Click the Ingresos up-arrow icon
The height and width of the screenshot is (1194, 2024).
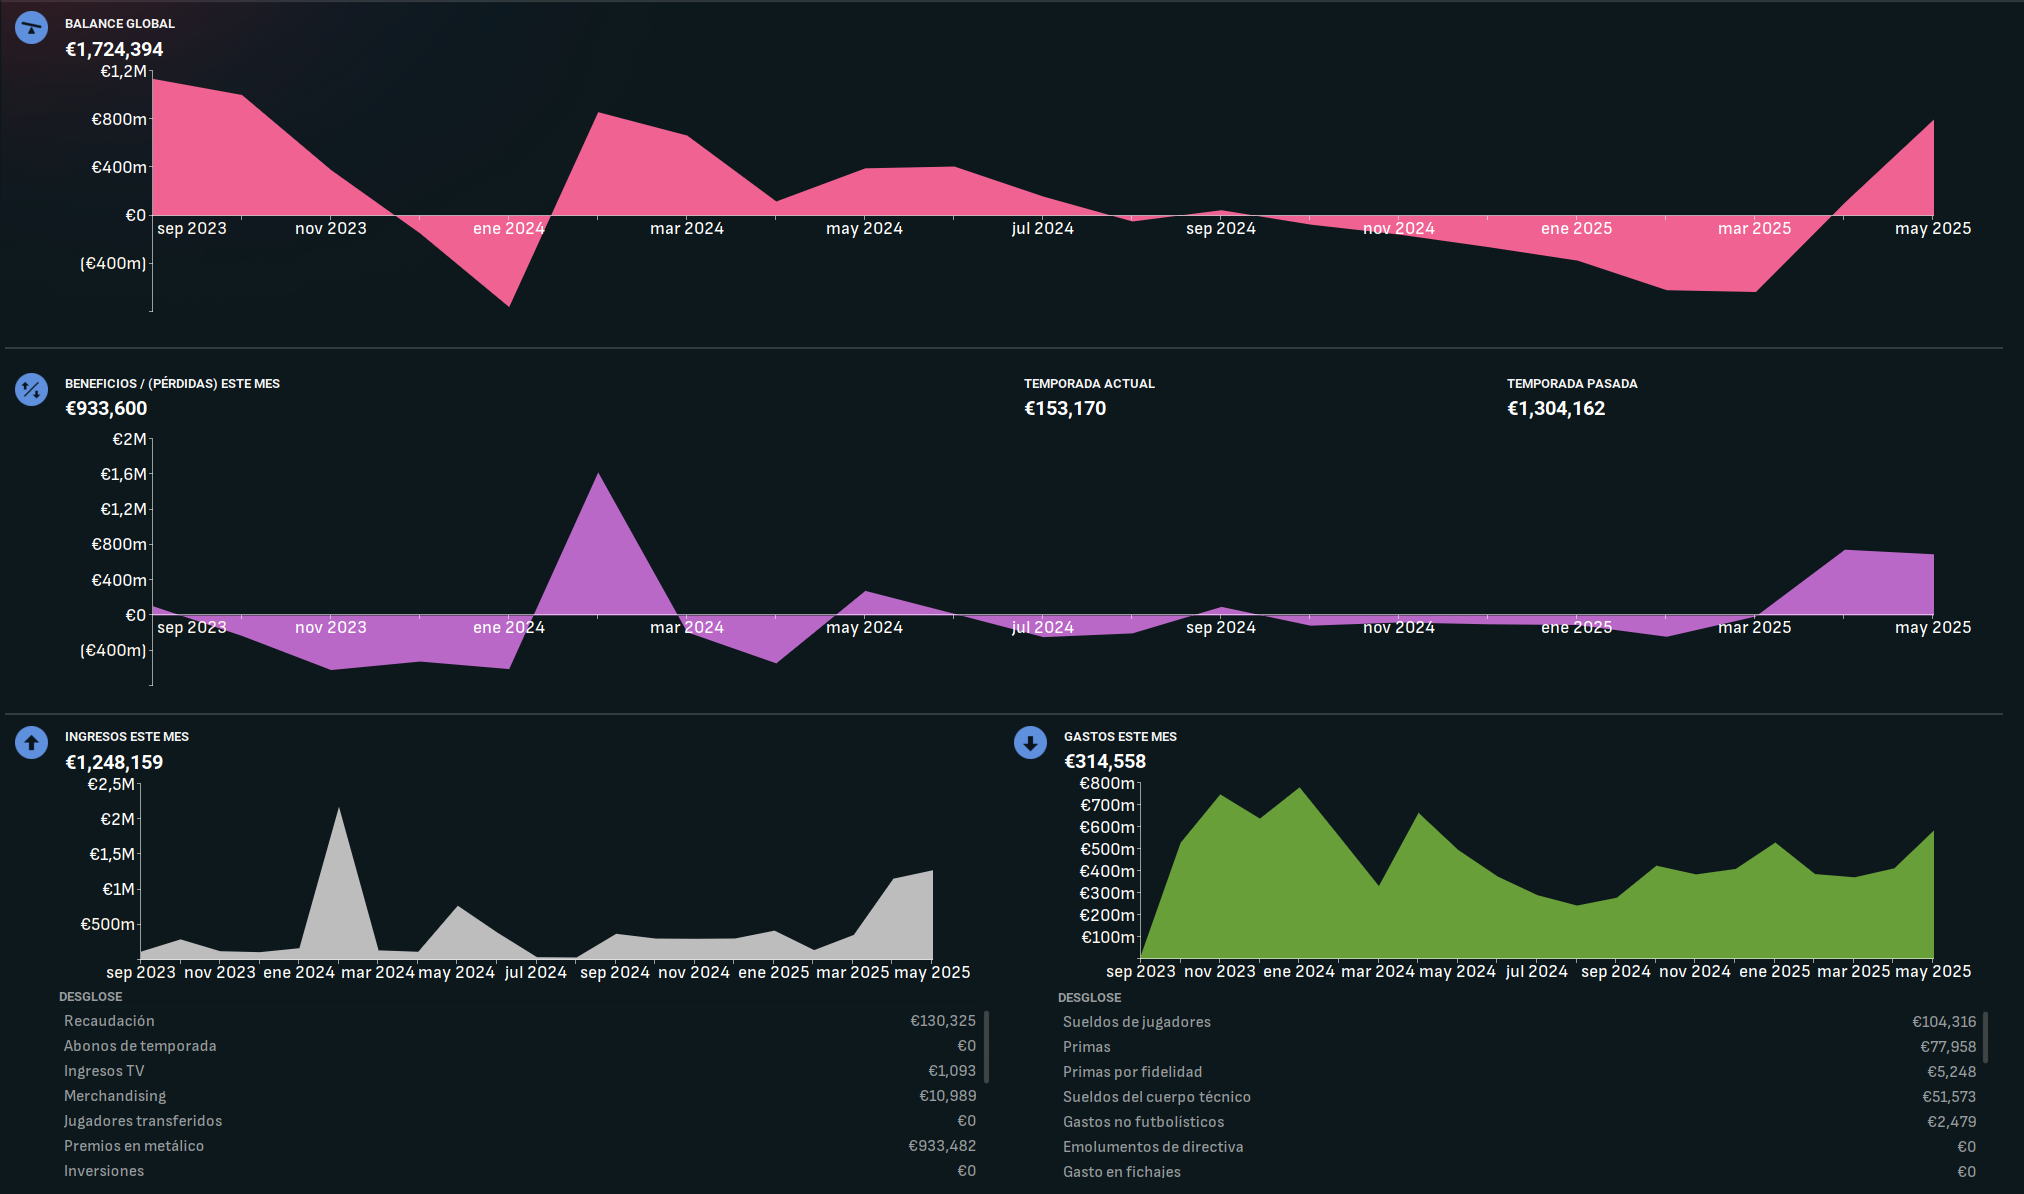click(x=31, y=742)
